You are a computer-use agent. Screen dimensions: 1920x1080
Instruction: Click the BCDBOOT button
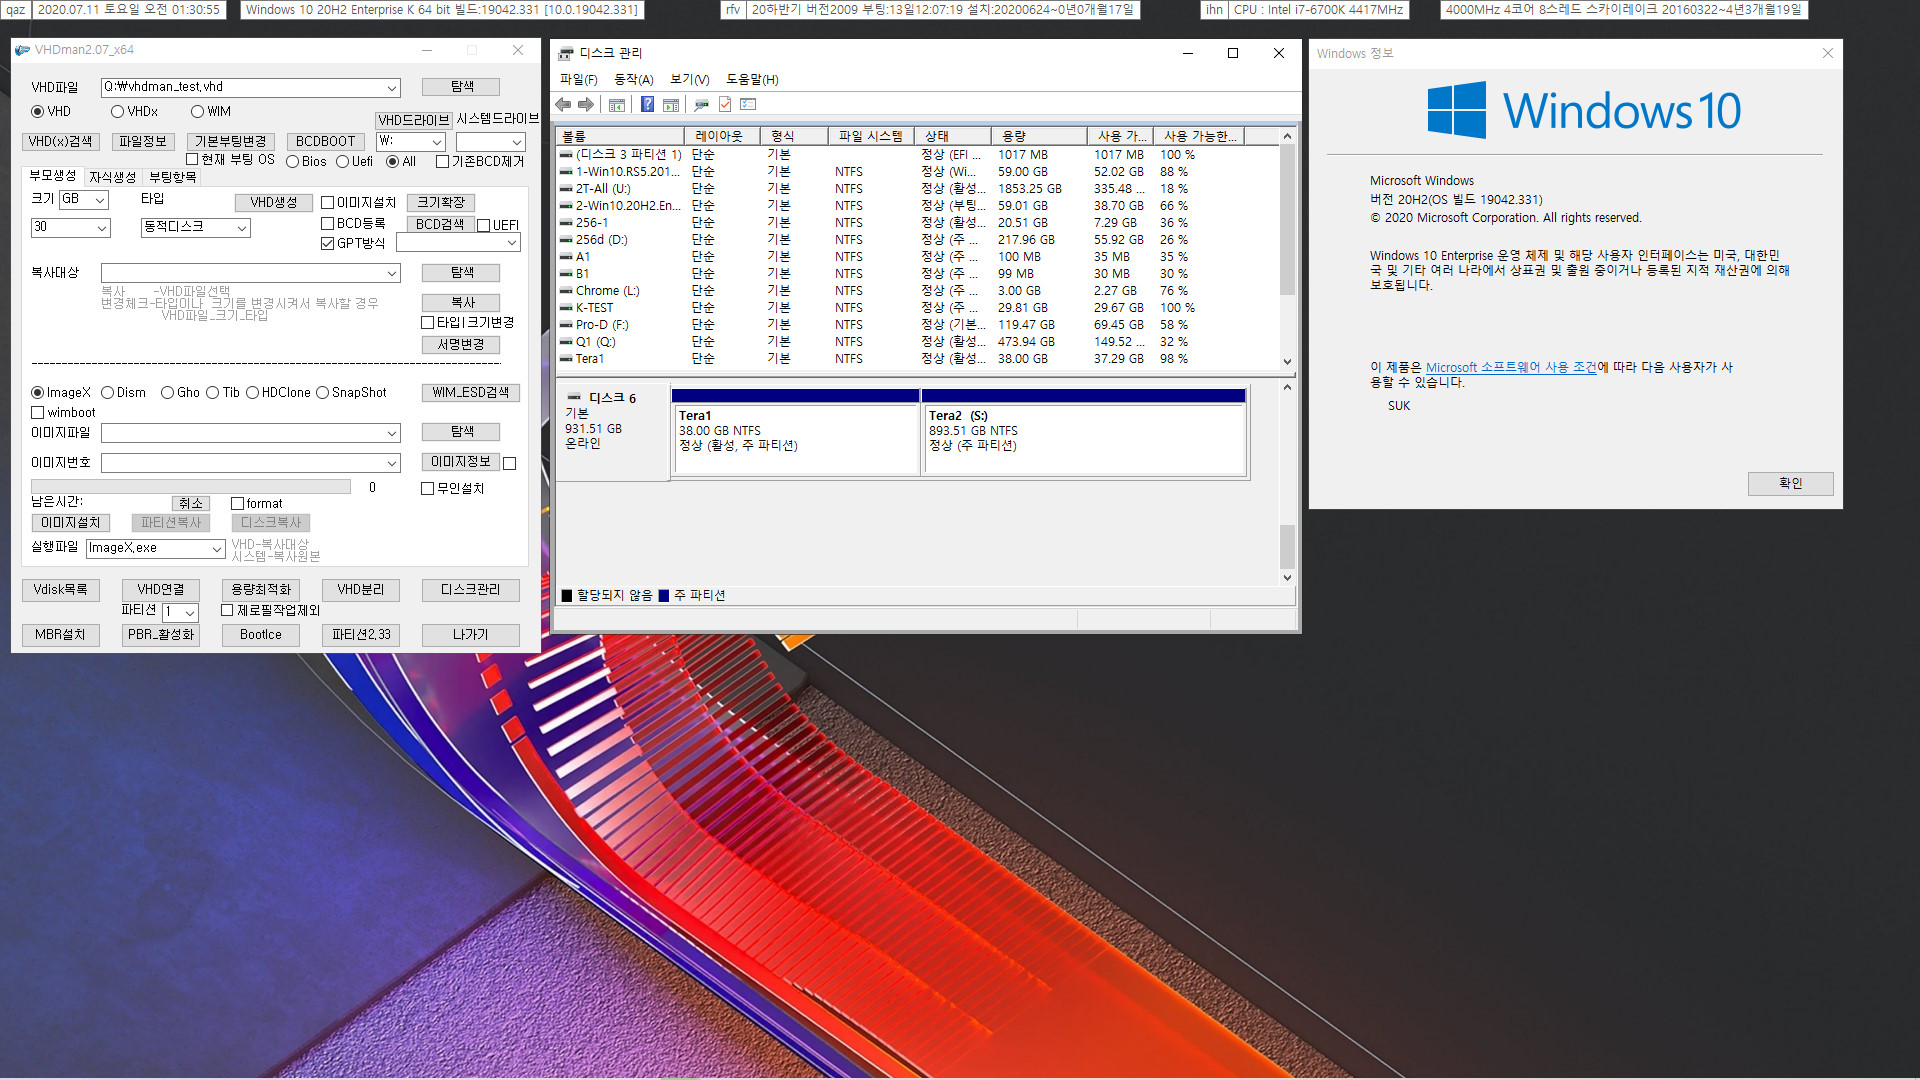[325, 142]
